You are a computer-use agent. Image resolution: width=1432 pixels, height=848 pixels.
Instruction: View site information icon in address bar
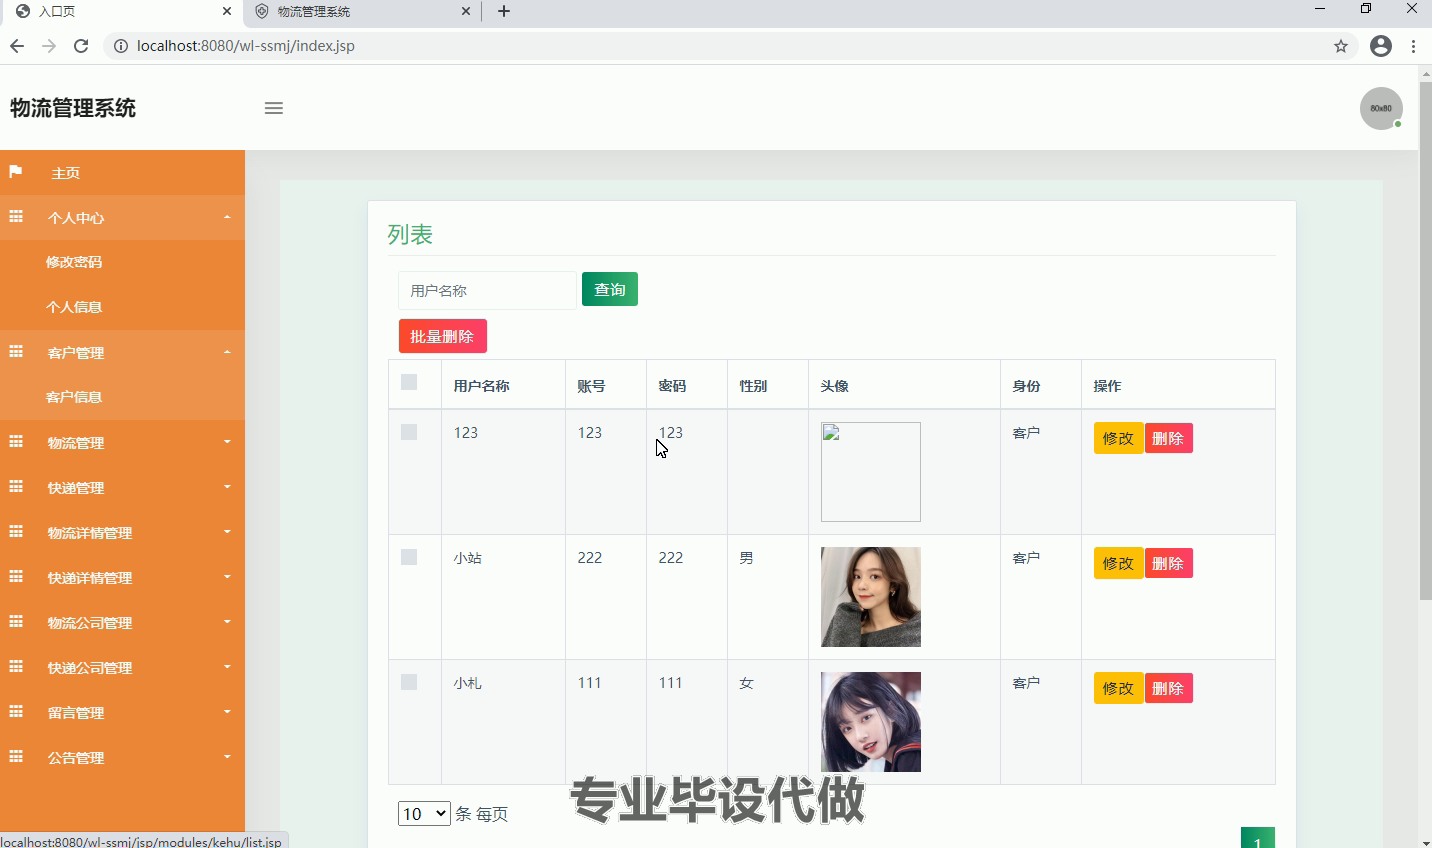click(120, 46)
